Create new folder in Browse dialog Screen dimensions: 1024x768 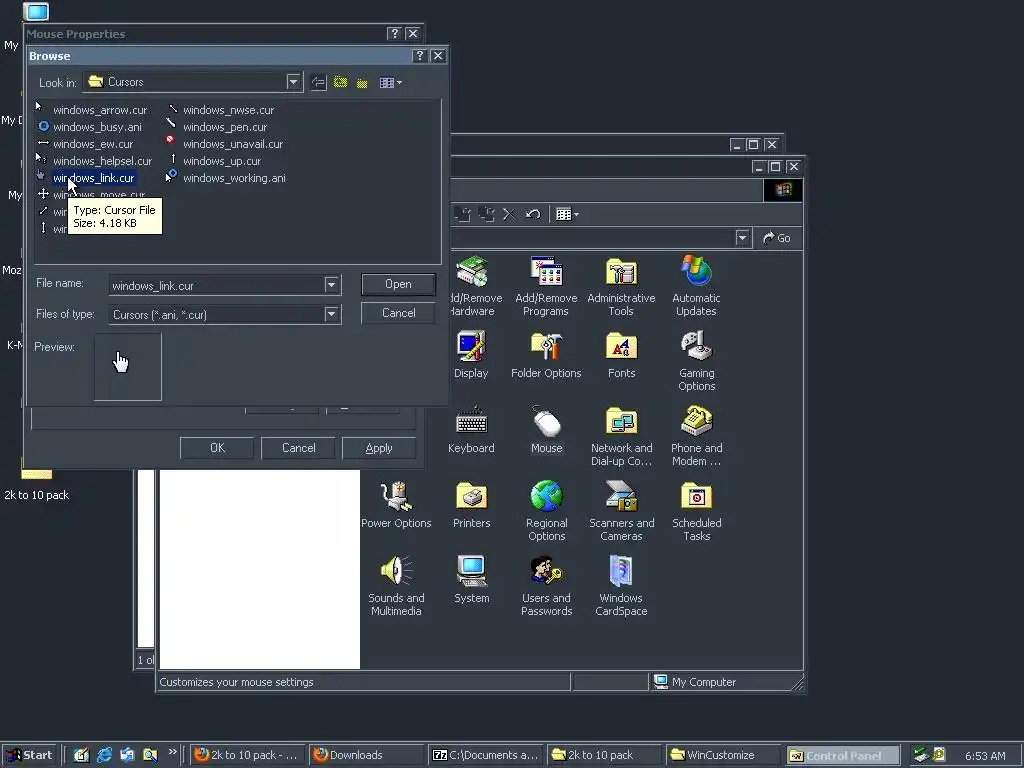pyautogui.click(x=362, y=82)
